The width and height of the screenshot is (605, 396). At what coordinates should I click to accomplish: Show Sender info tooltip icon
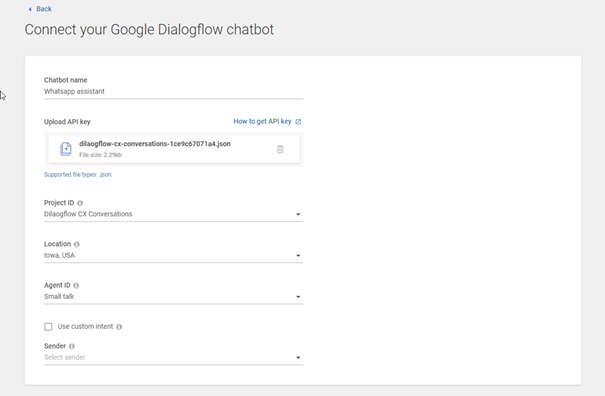pyautogui.click(x=72, y=347)
